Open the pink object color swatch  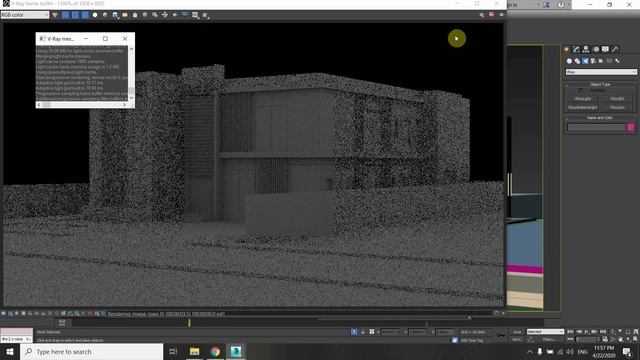[x=631, y=127]
